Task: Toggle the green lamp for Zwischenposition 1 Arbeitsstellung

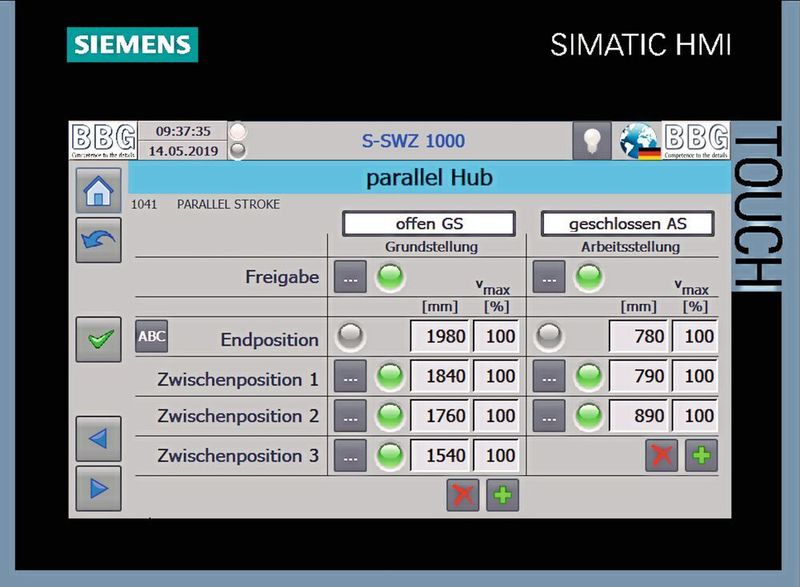Action: click(588, 376)
